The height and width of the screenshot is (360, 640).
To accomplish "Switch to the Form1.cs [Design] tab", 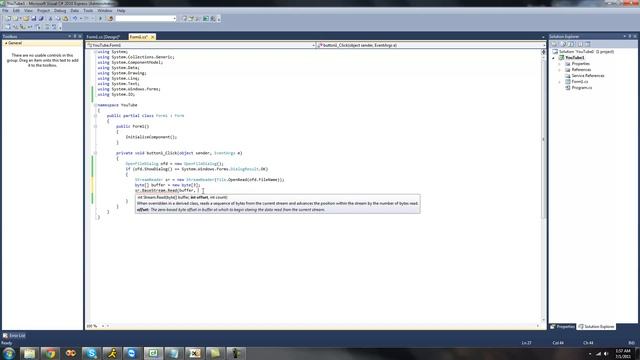I will (x=103, y=37).
